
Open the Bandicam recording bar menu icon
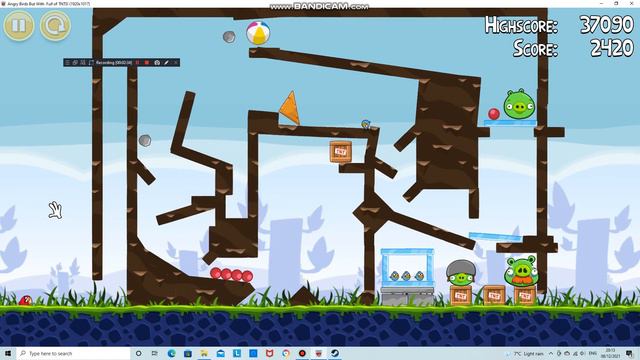click(67, 62)
